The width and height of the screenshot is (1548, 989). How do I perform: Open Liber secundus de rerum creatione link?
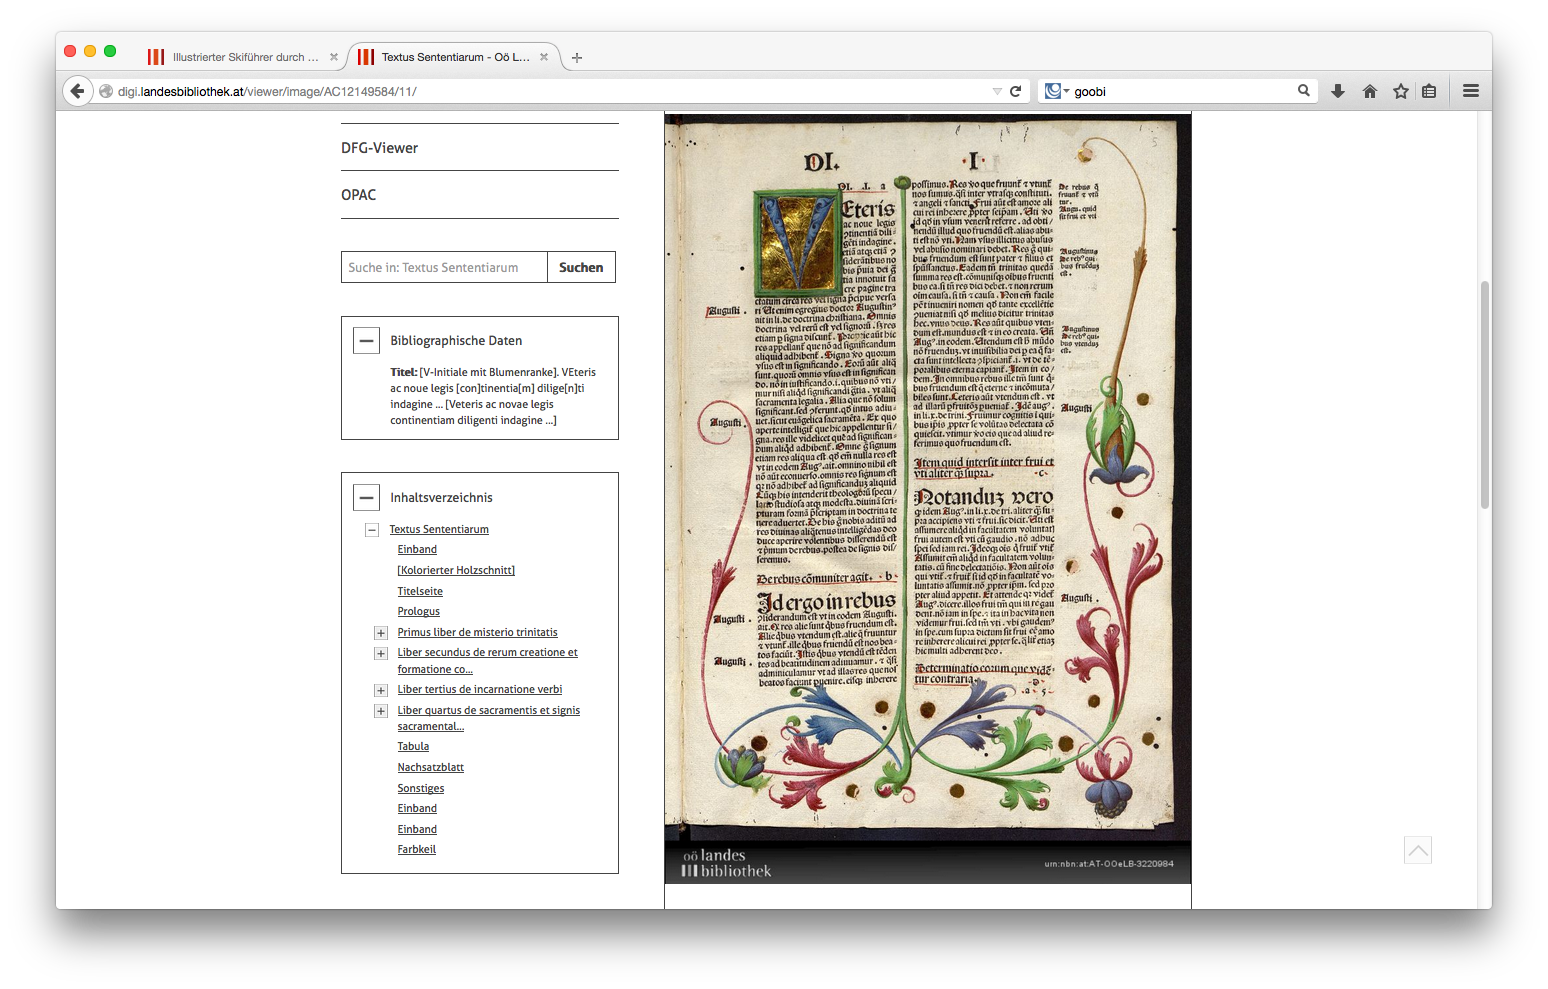point(487,661)
